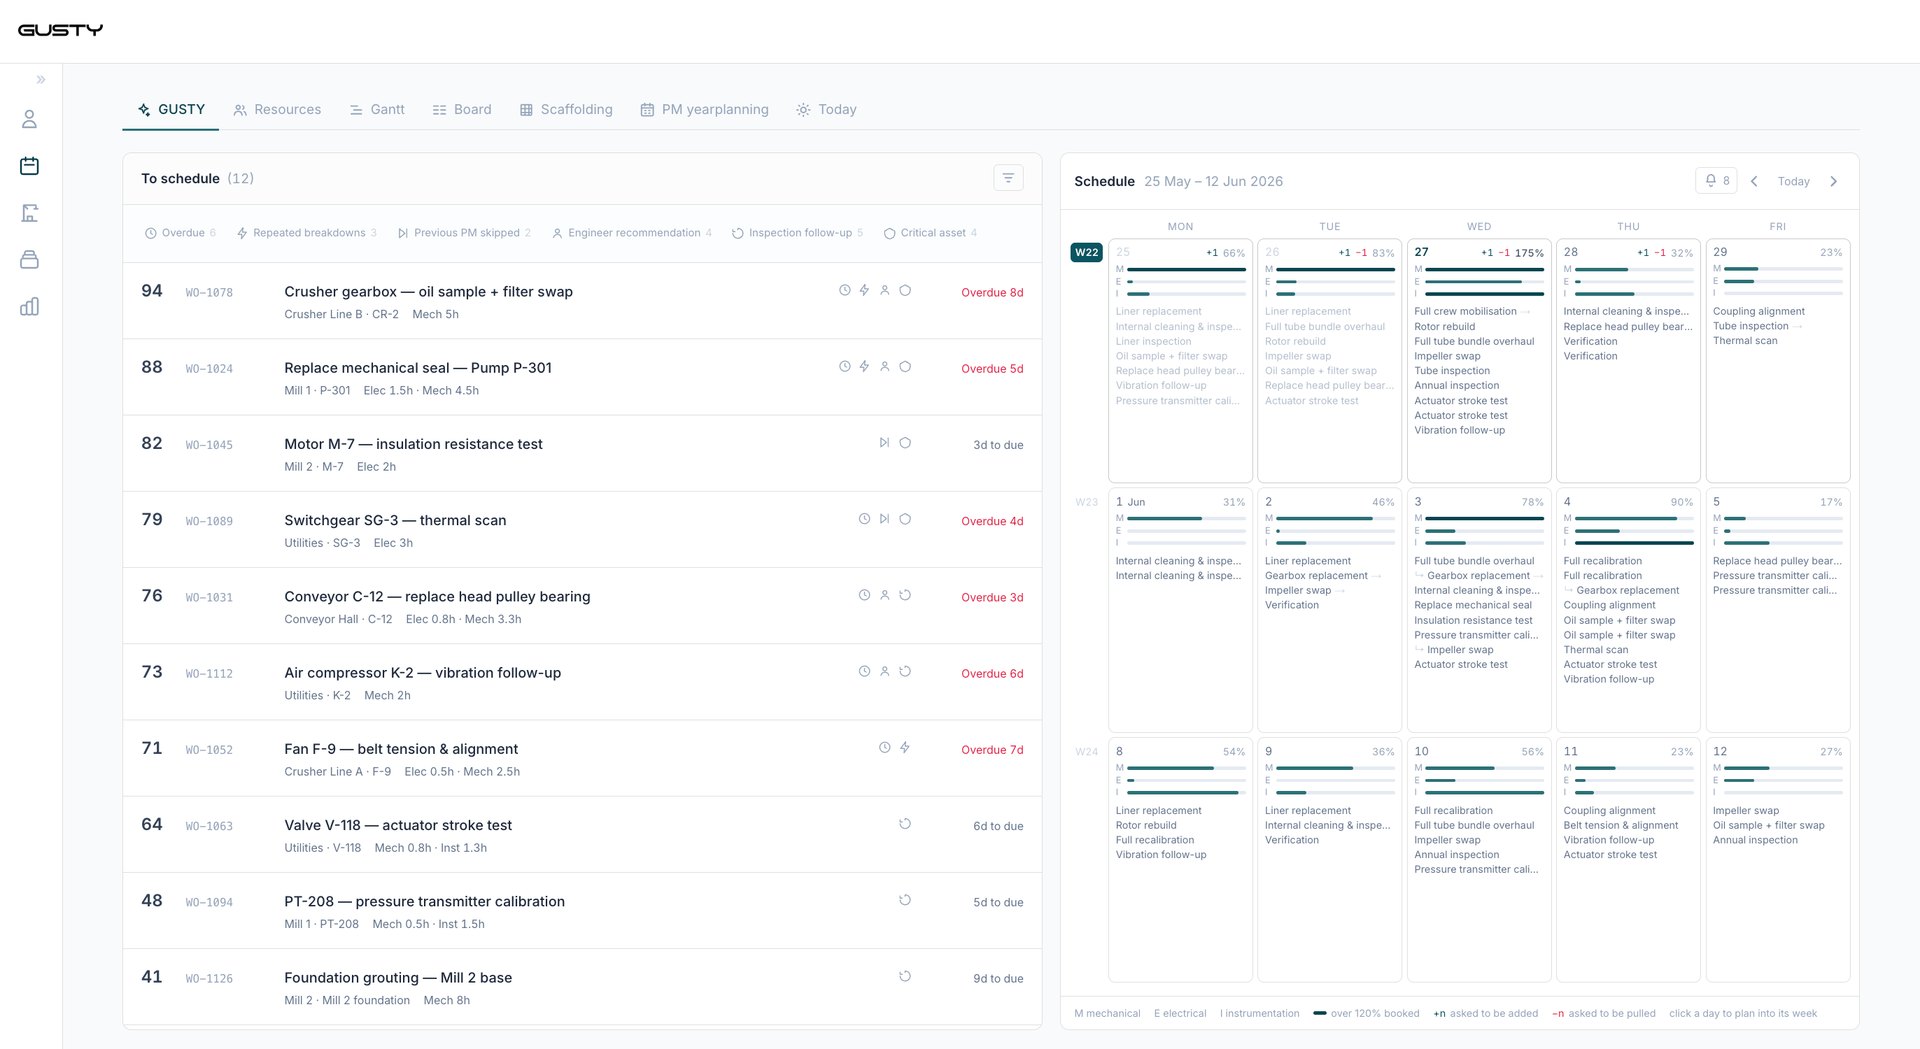Click mechanical load bar on day 4
The width and height of the screenshot is (1920, 1049).
pyautogui.click(x=1634, y=519)
